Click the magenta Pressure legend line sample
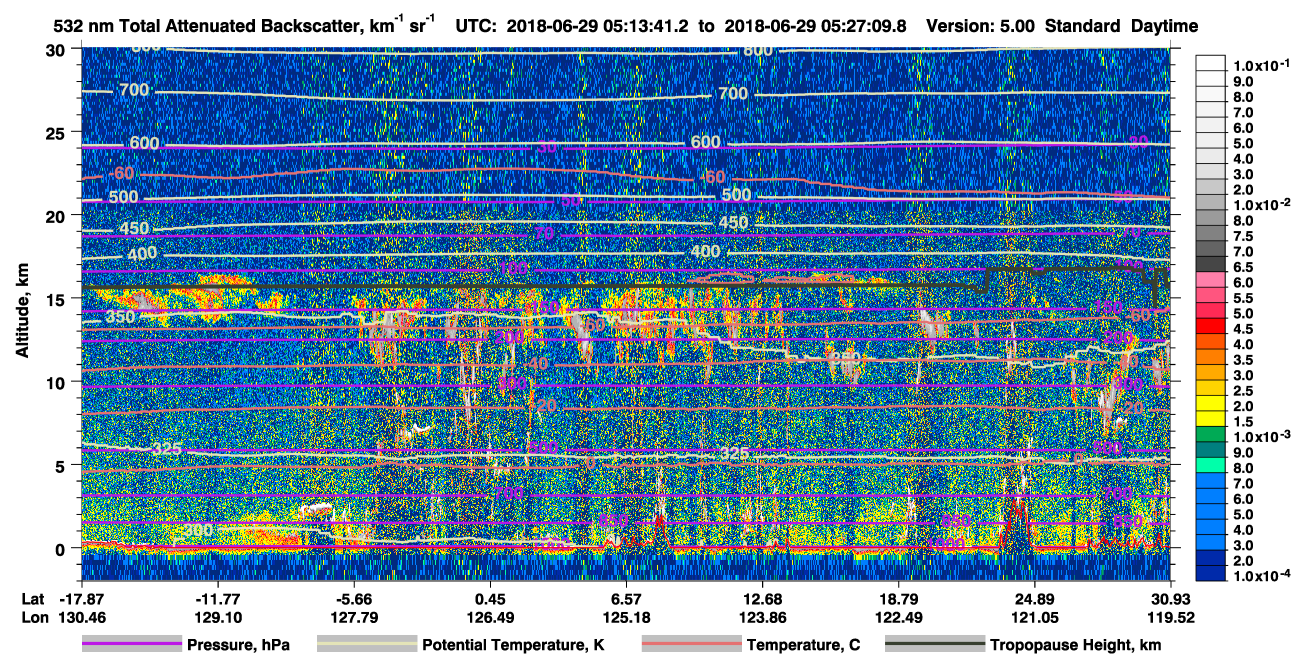The height and width of the screenshot is (667, 1300). [x=131, y=645]
